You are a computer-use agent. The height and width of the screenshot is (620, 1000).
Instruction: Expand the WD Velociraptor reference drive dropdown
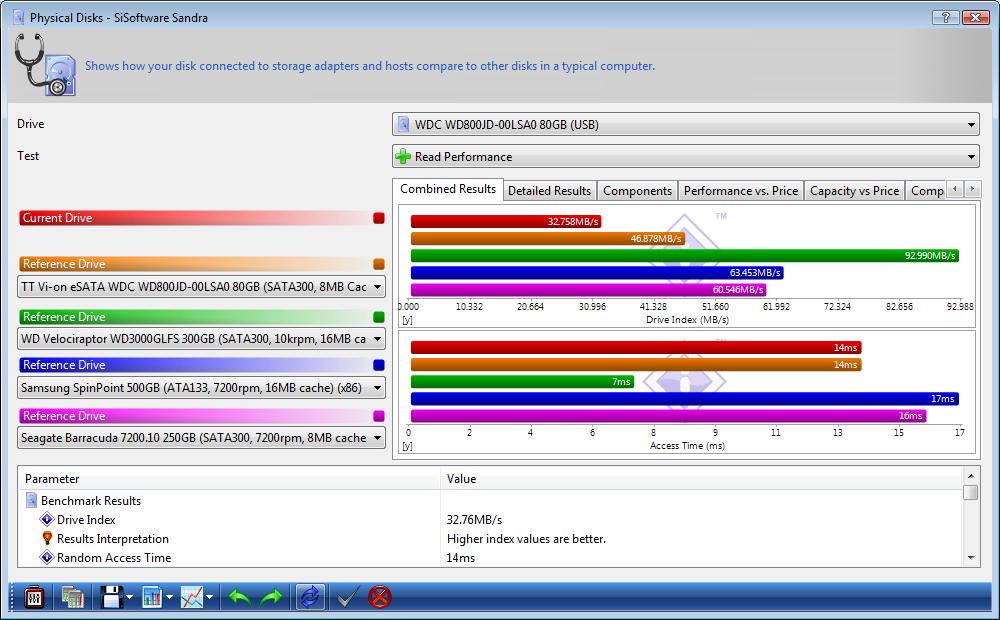[202, 339]
